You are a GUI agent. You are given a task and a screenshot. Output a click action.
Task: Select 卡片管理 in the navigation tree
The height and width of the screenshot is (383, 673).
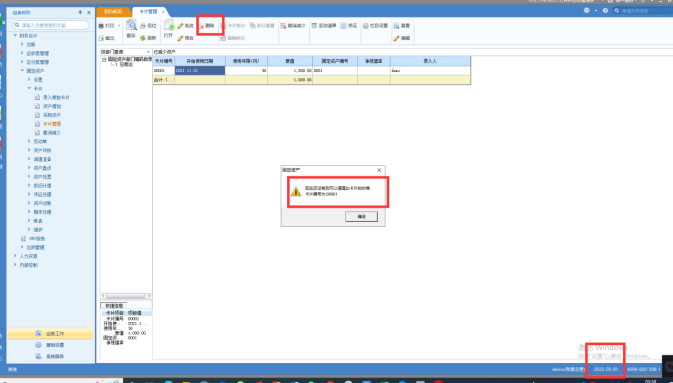(52, 124)
